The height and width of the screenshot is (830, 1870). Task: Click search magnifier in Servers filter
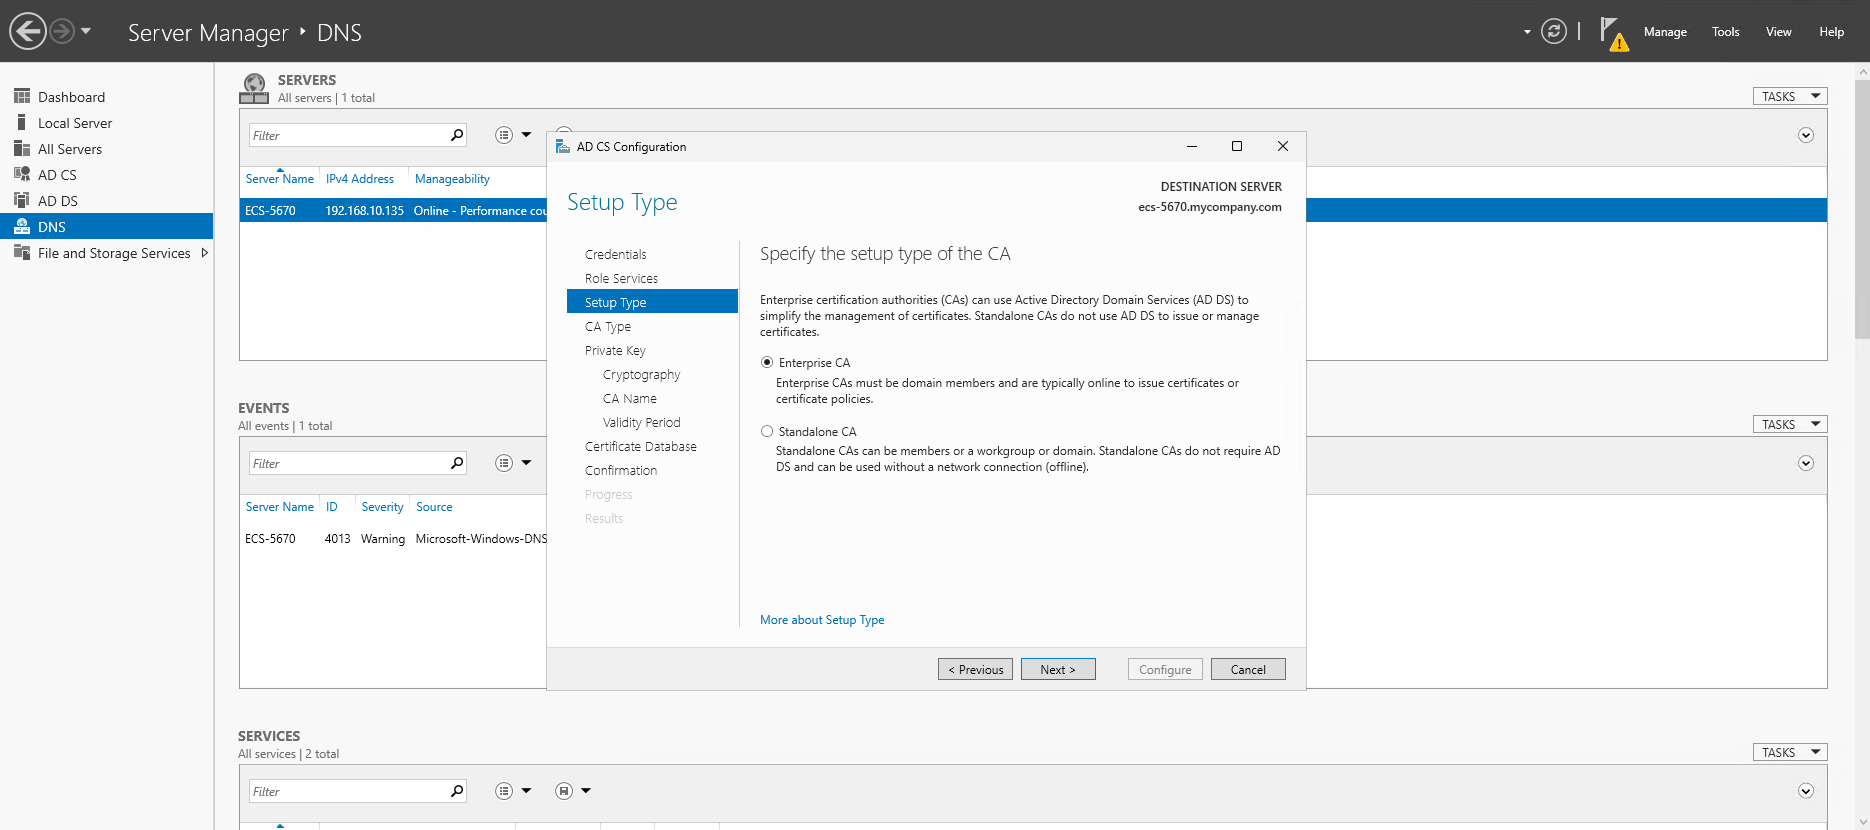click(457, 135)
